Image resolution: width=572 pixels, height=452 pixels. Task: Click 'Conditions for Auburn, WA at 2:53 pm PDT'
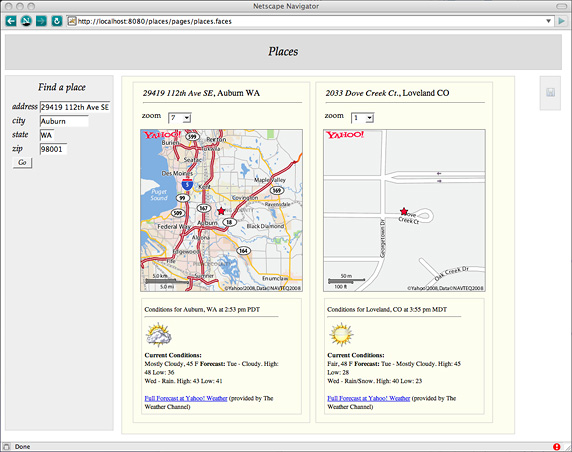click(202, 309)
